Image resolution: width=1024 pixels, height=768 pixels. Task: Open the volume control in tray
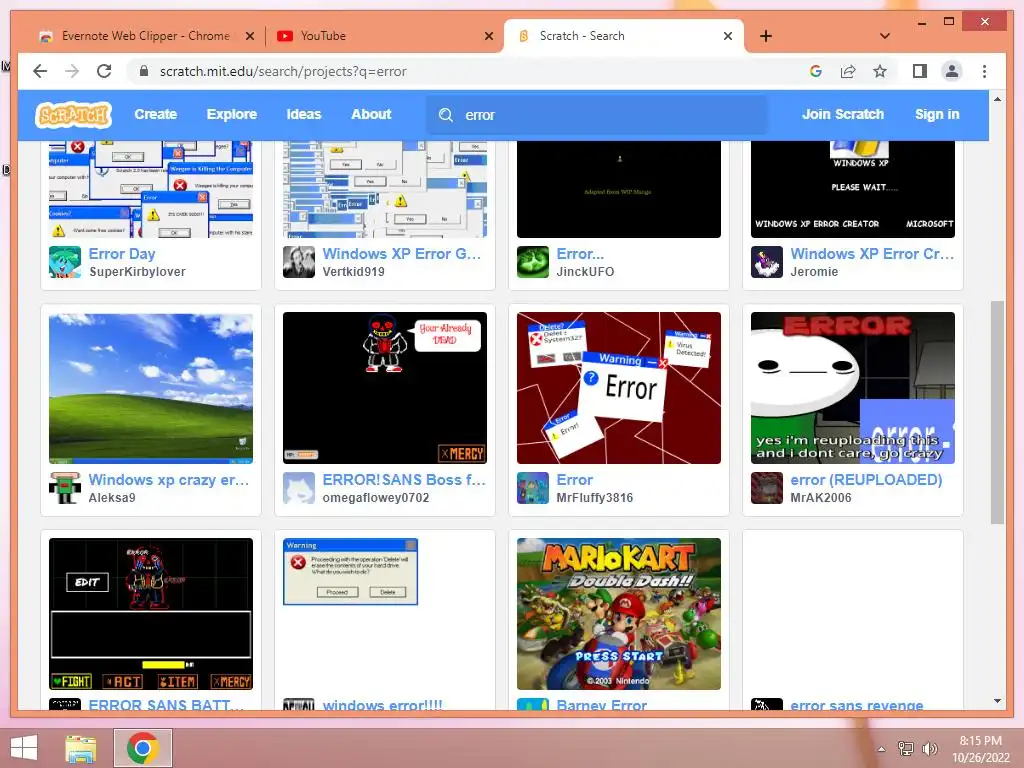[x=929, y=749]
